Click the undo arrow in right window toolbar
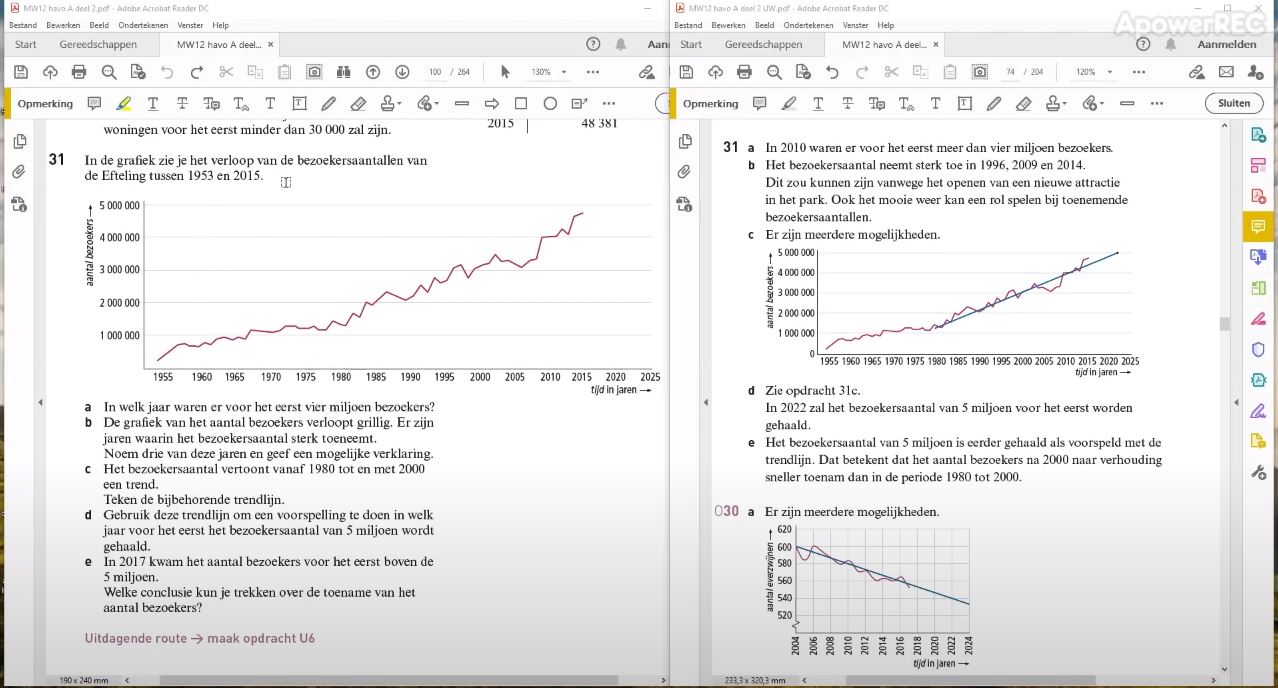 [832, 72]
